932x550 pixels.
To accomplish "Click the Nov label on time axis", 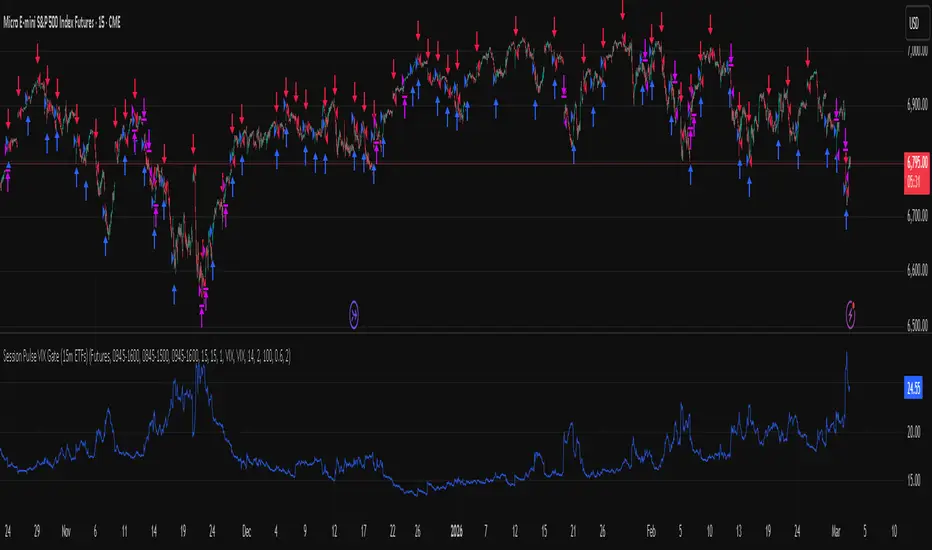I will [x=66, y=532].
